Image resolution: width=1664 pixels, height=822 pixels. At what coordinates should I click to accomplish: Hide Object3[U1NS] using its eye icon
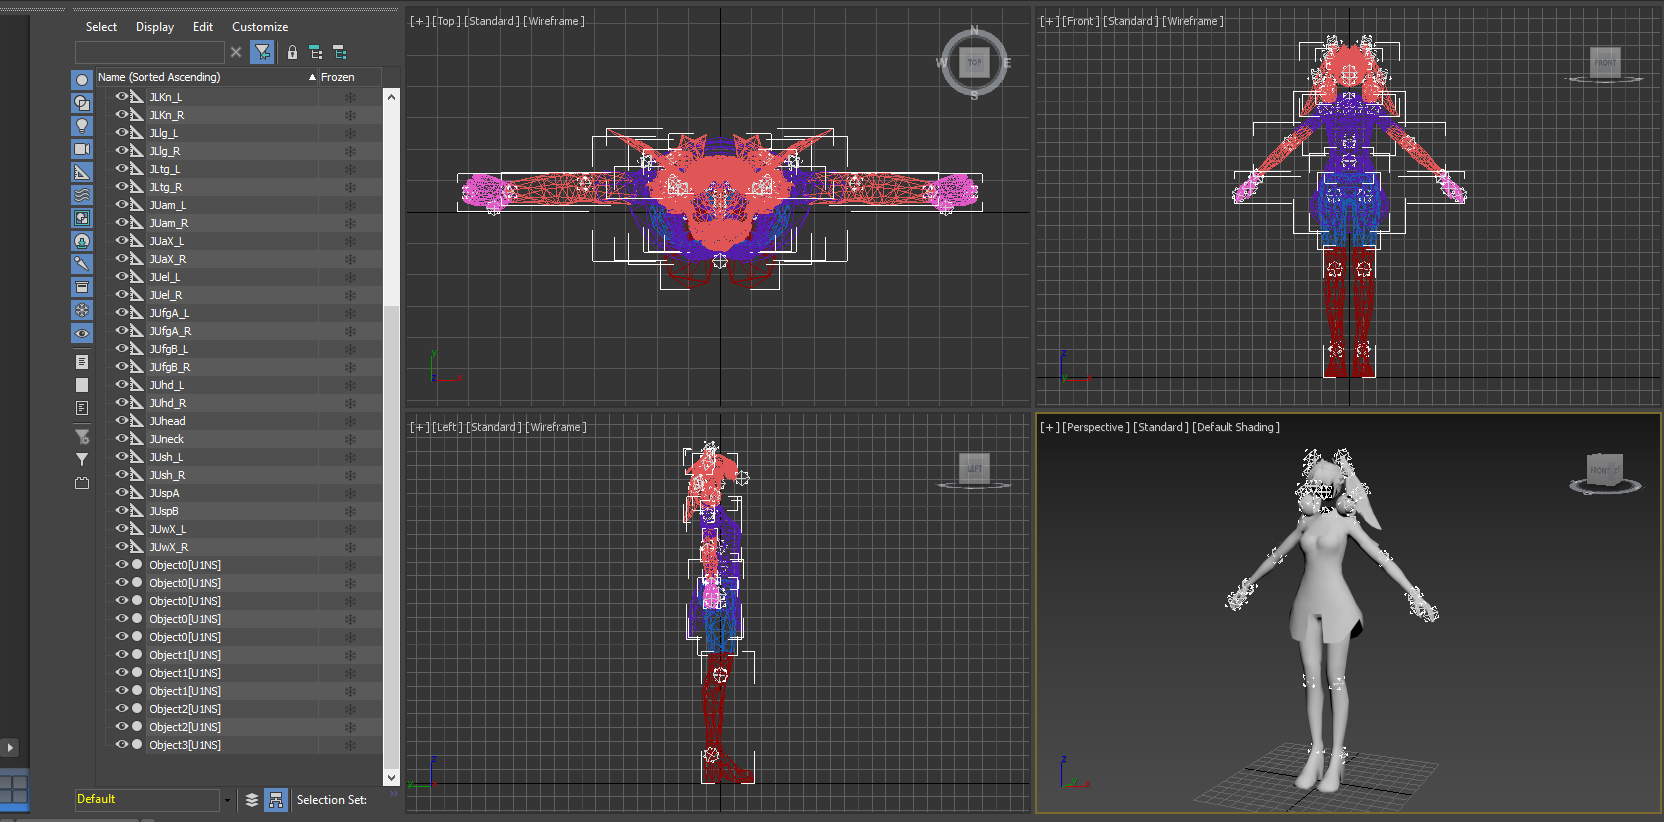point(122,745)
